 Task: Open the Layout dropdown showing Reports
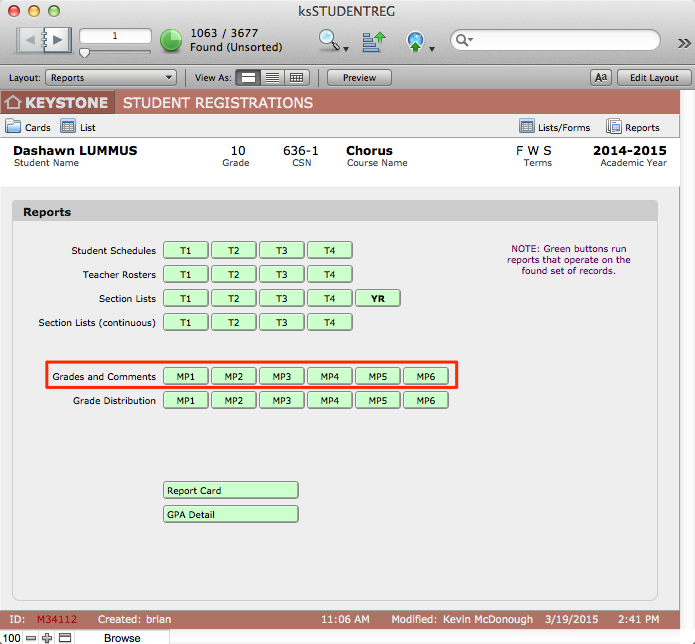click(x=111, y=78)
